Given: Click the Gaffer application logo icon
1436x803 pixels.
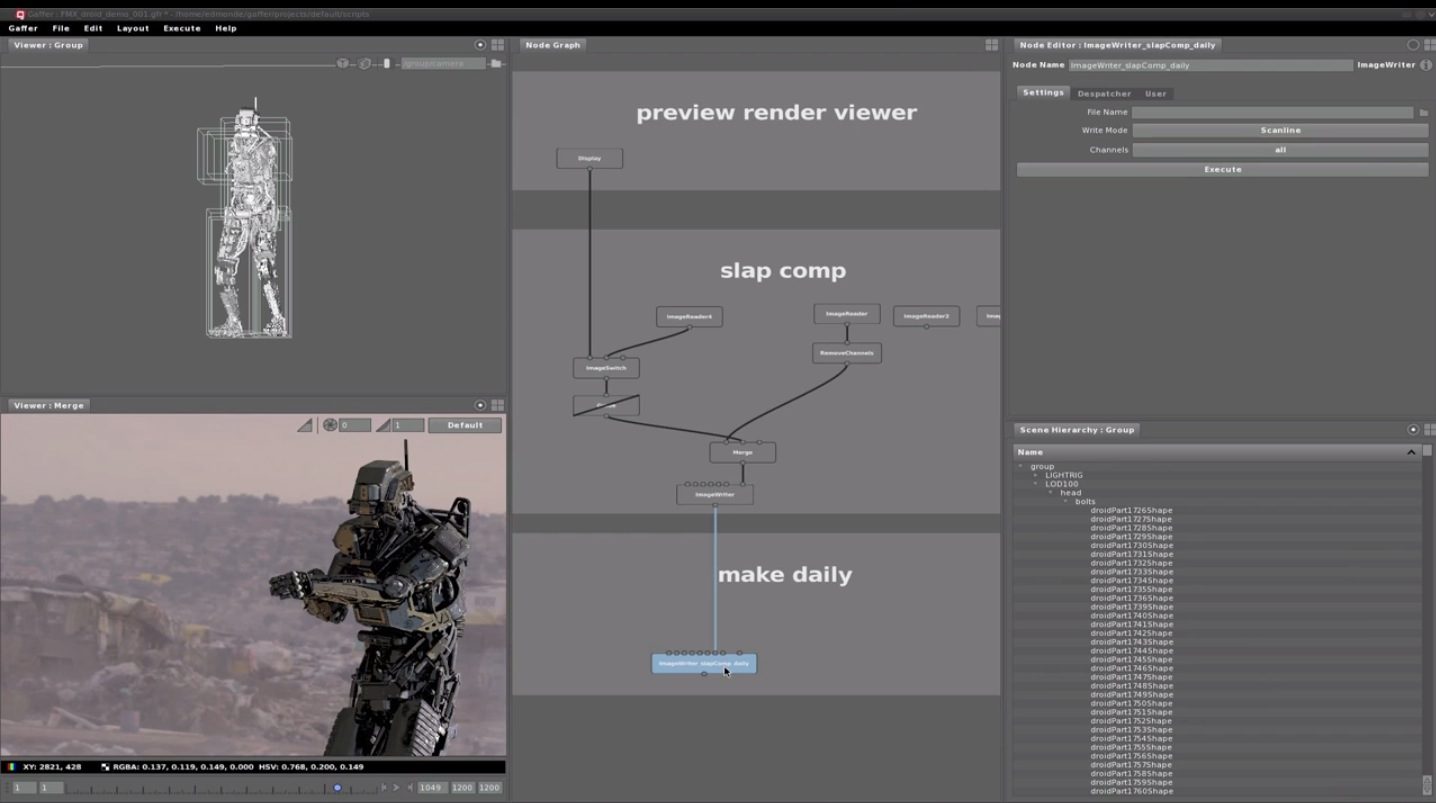Looking at the screenshot, I should point(20,14).
